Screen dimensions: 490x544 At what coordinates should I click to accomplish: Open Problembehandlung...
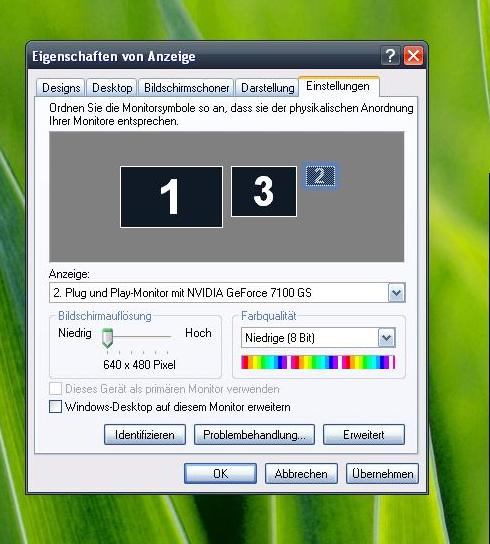254,434
